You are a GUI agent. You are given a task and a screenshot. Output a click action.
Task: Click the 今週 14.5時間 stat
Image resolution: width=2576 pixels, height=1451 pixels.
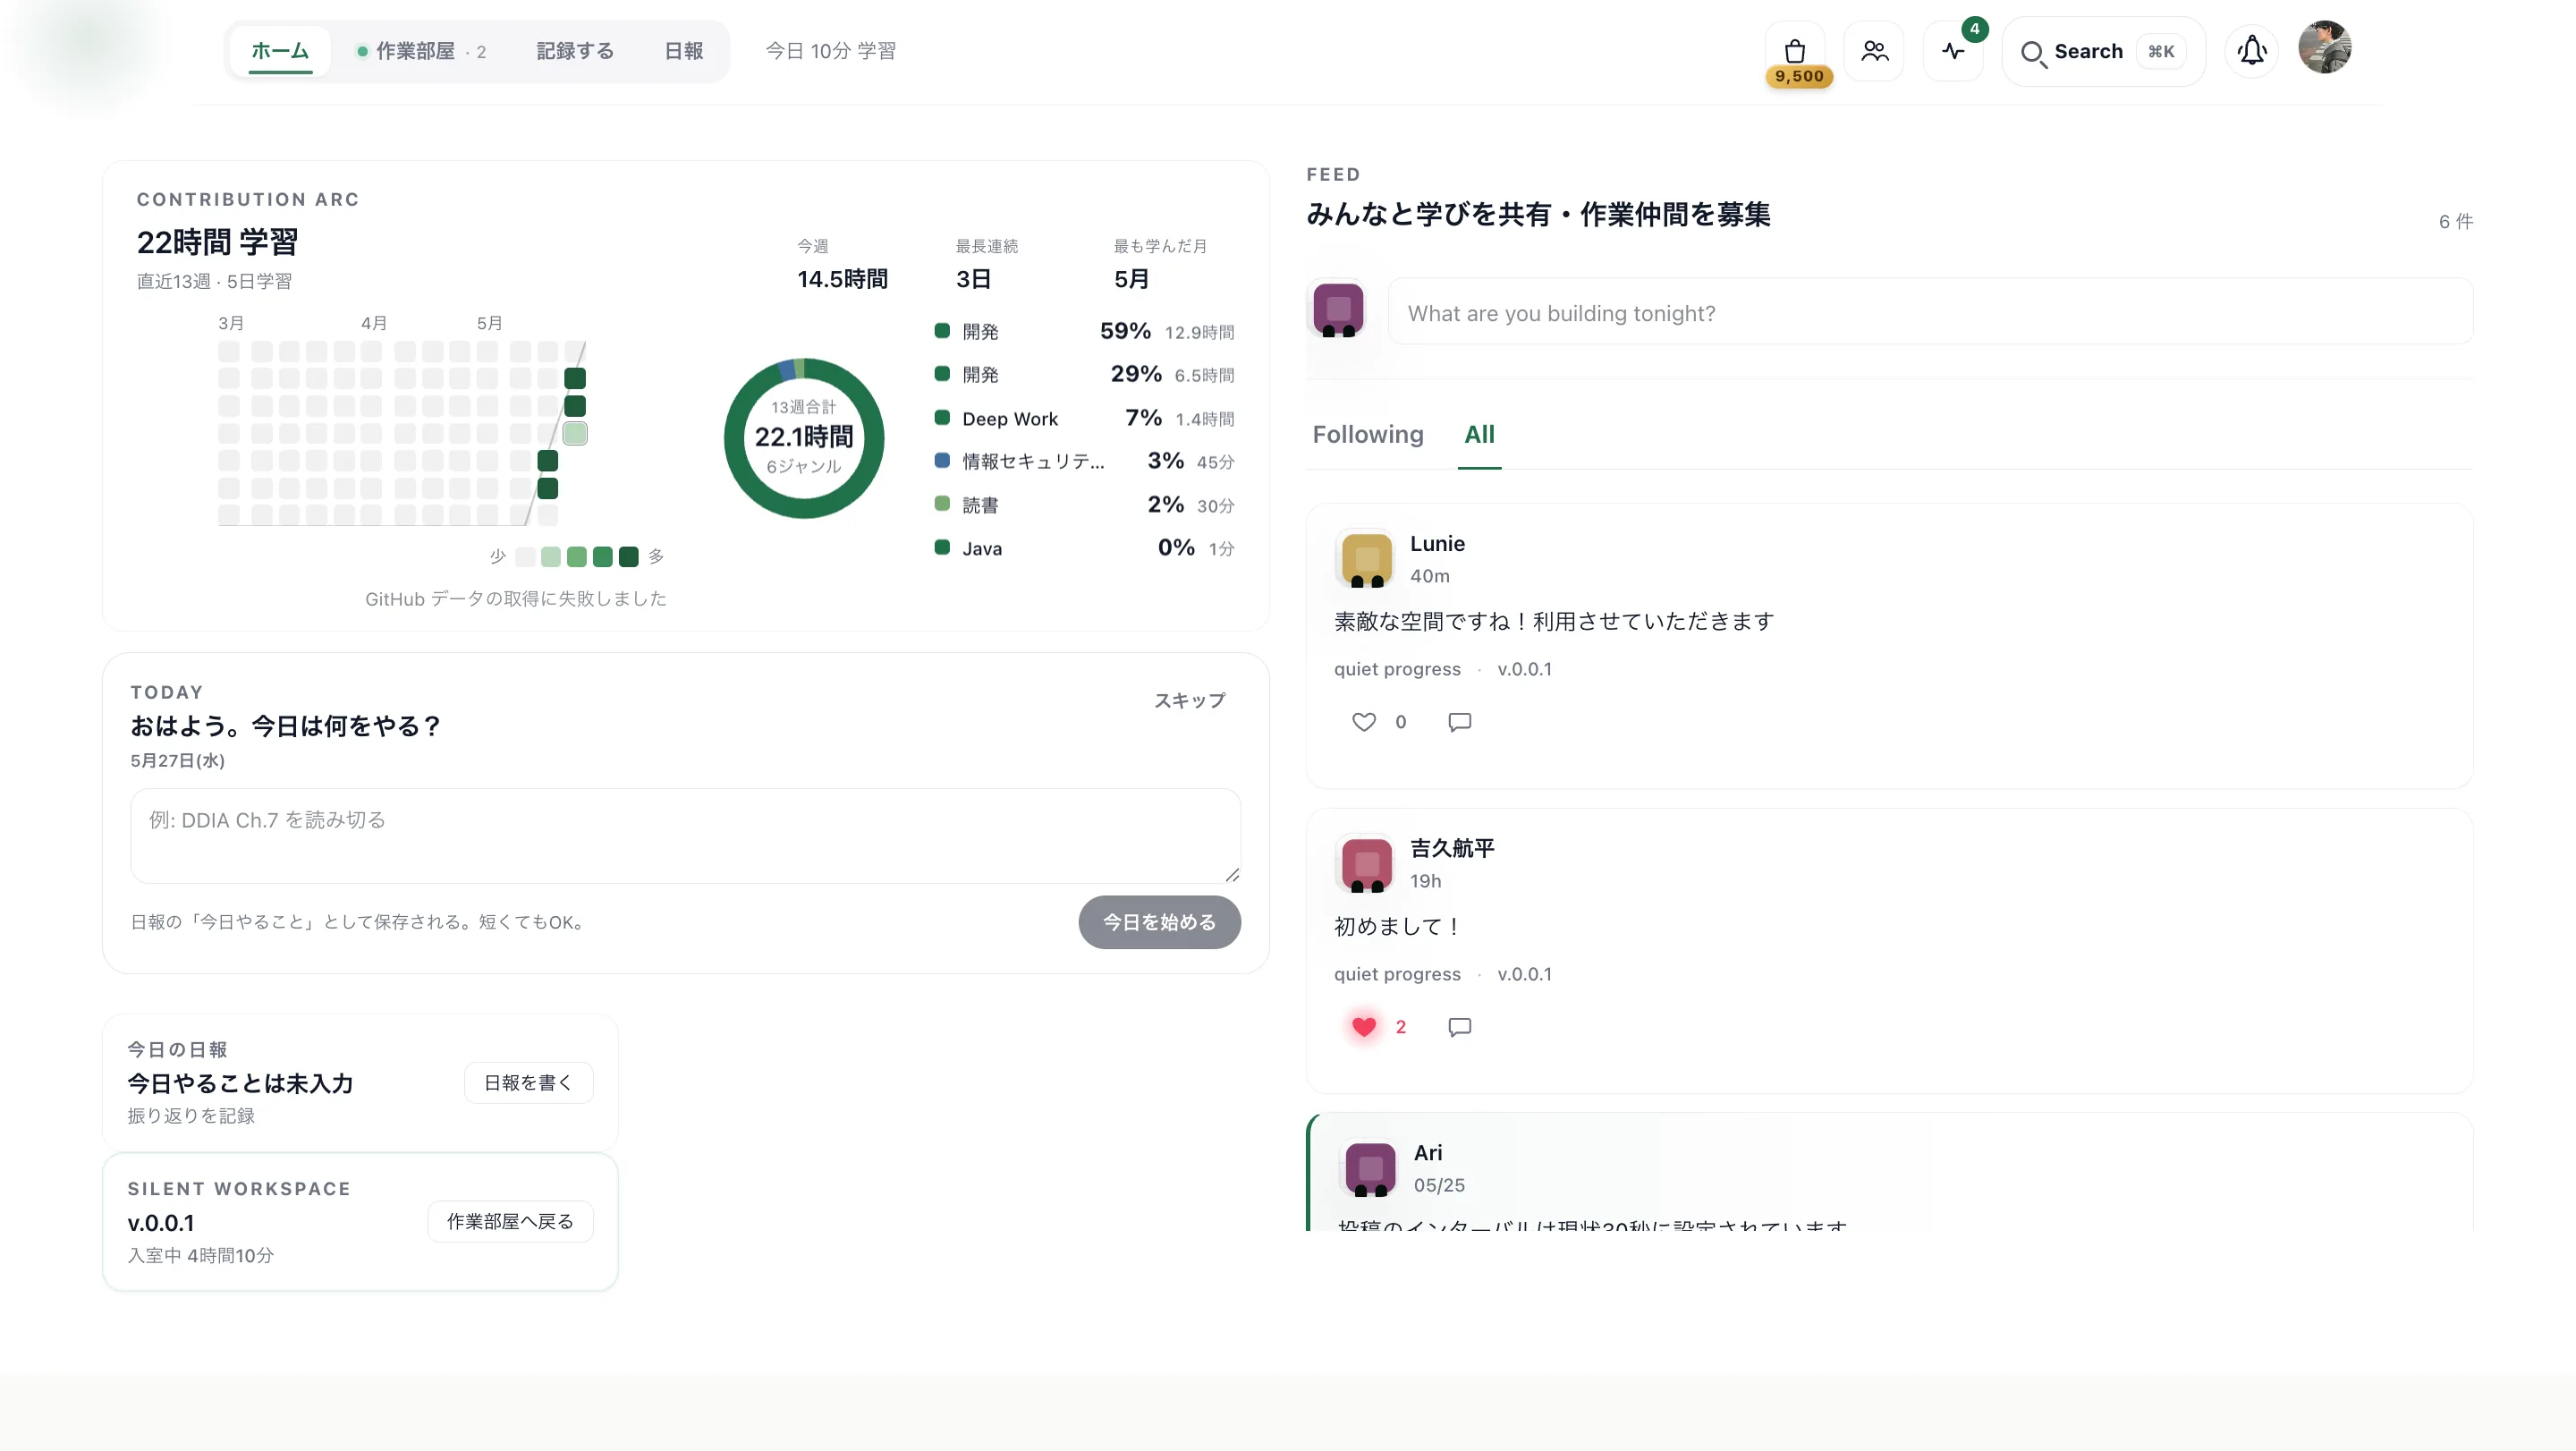point(842,265)
